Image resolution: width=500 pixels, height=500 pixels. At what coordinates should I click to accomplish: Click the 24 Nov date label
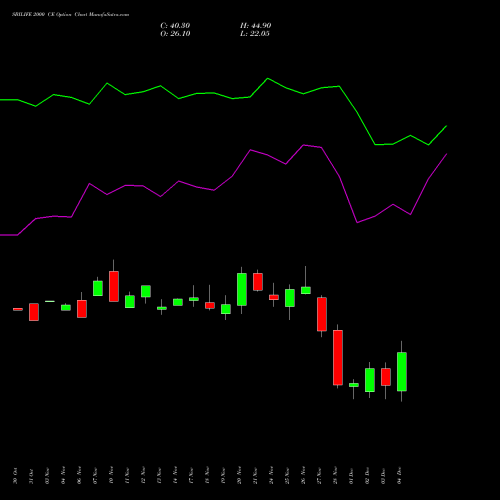(271, 476)
